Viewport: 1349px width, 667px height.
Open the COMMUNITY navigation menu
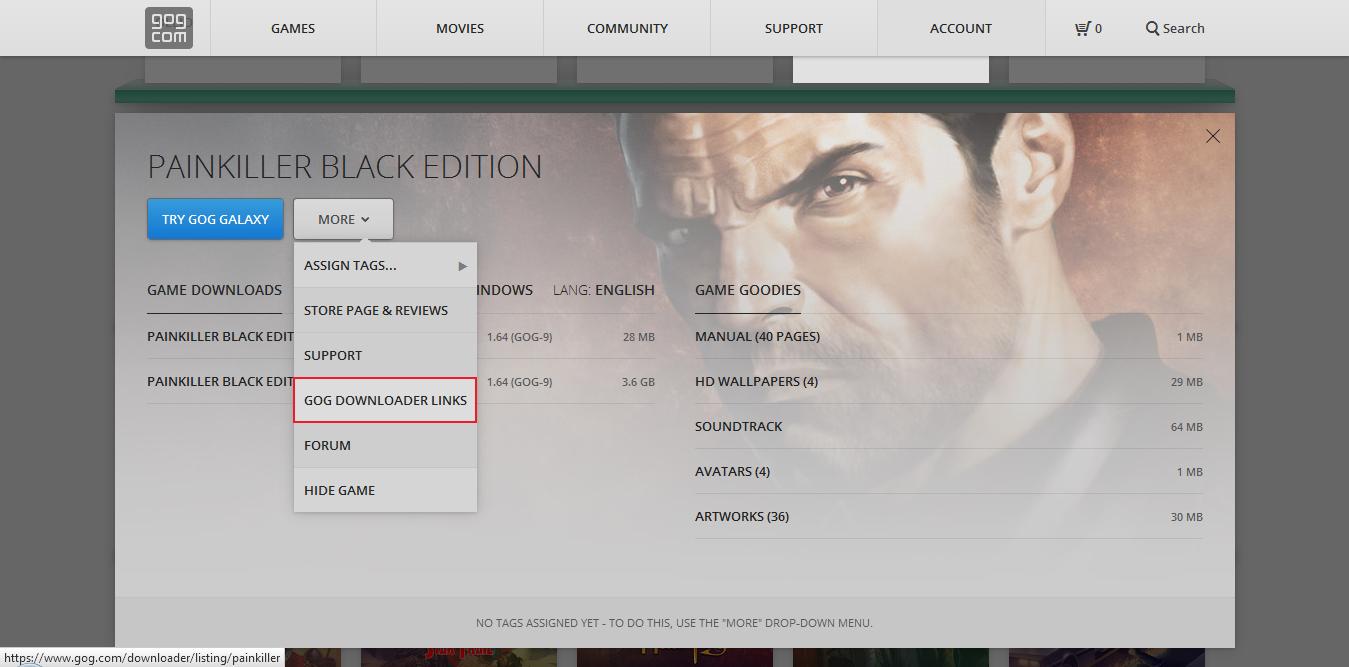[x=627, y=28]
